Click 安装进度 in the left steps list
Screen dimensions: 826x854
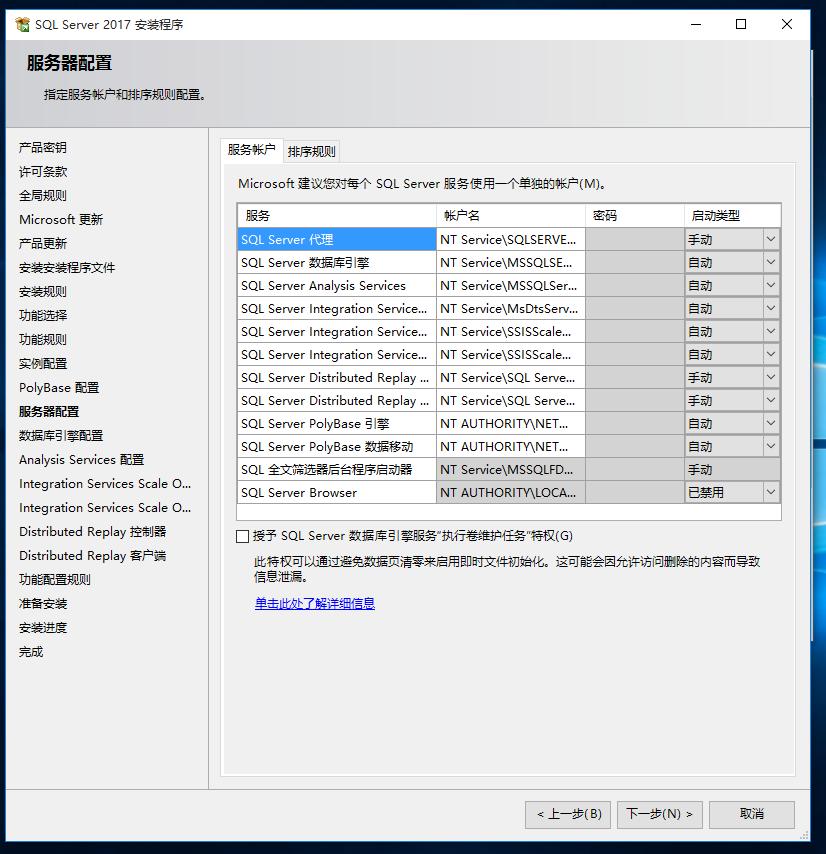coord(42,627)
